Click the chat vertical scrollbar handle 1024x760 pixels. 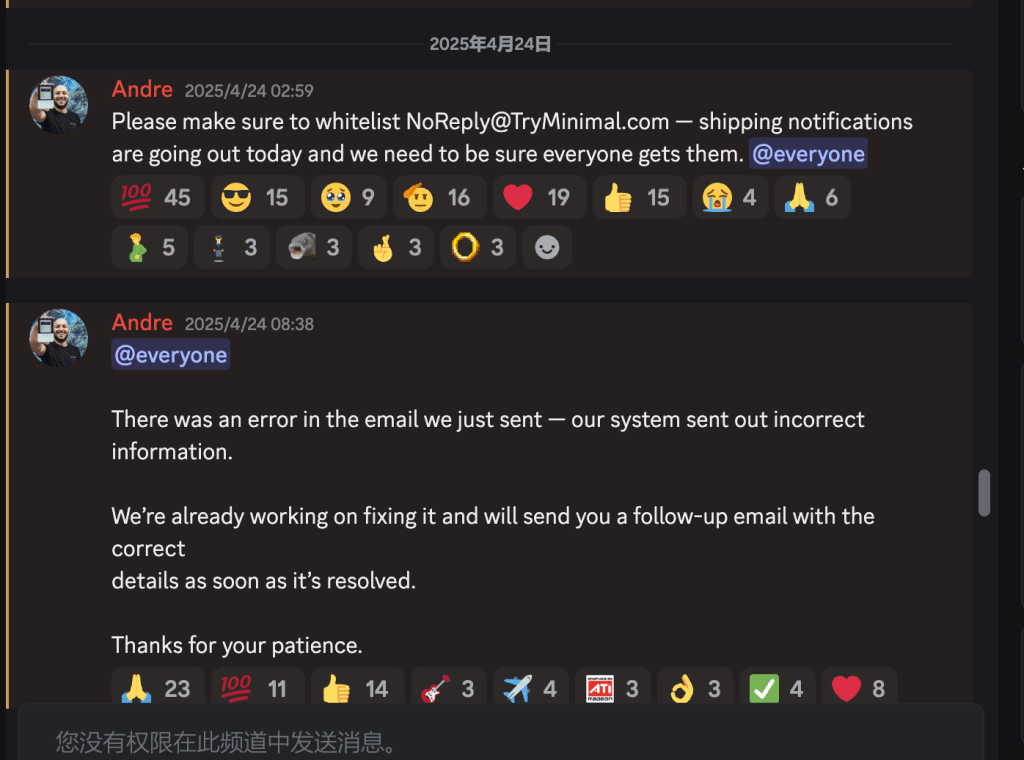(984, 493)
